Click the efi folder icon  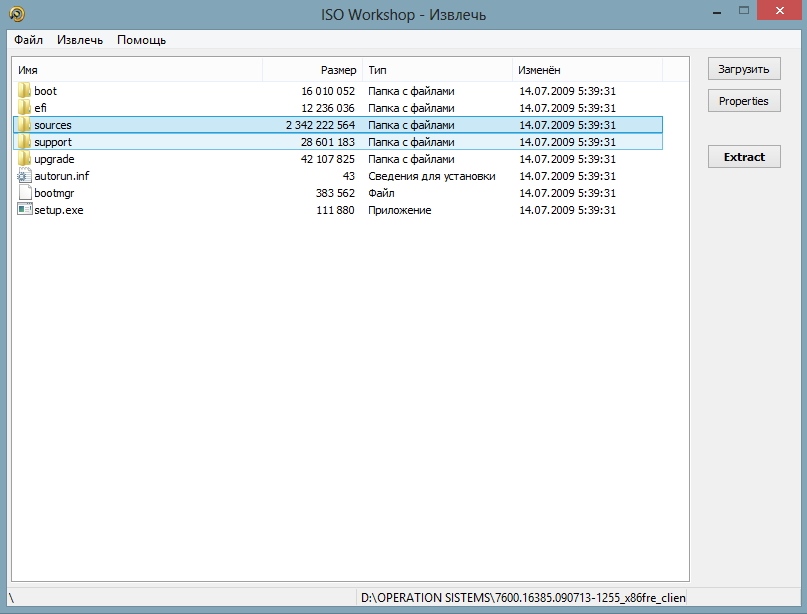point(24,108)
